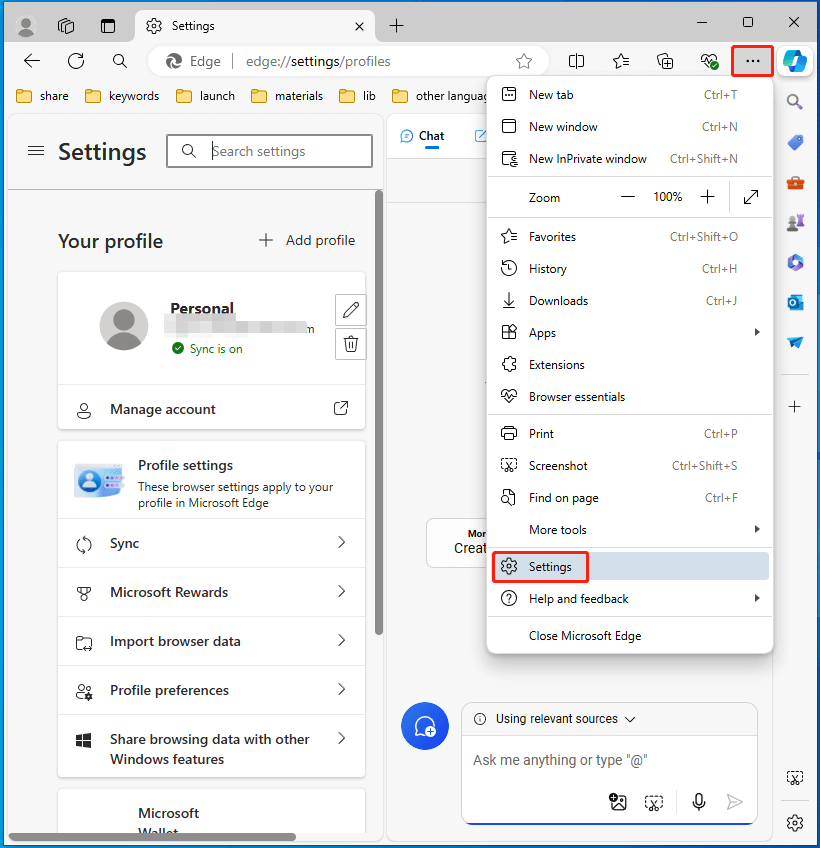The image size is (820, 848).
Task: Open History from menu
Action: tap(630, 268)
